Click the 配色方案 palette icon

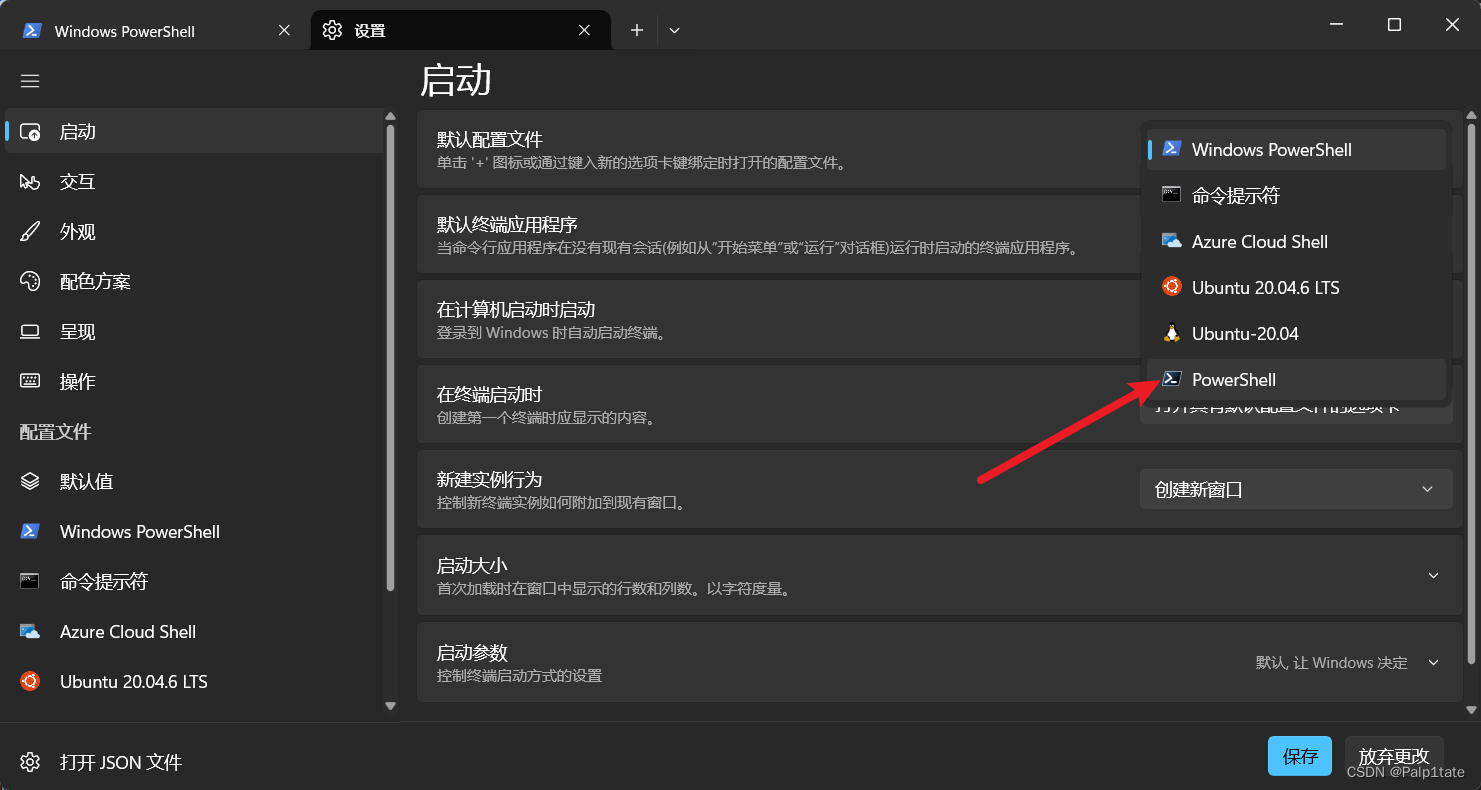click(30, 282)
